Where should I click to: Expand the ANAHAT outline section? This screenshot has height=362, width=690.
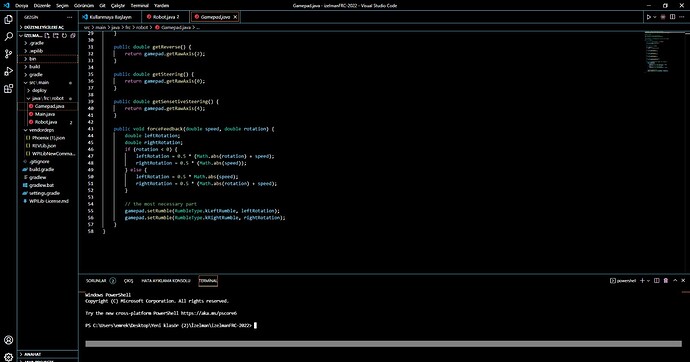click(x=48, y=354)
